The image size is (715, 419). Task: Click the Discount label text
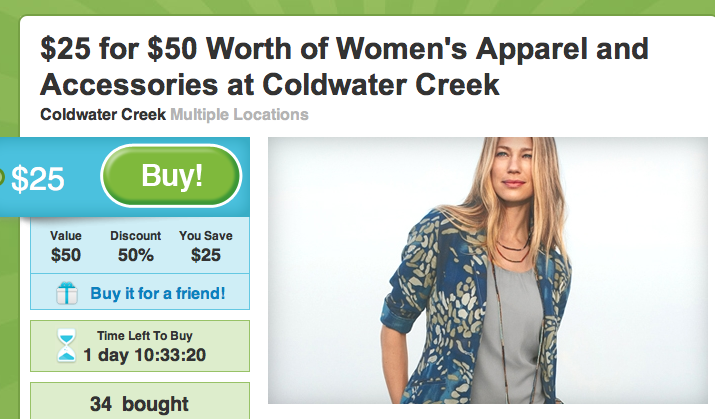tap(135, 236)
